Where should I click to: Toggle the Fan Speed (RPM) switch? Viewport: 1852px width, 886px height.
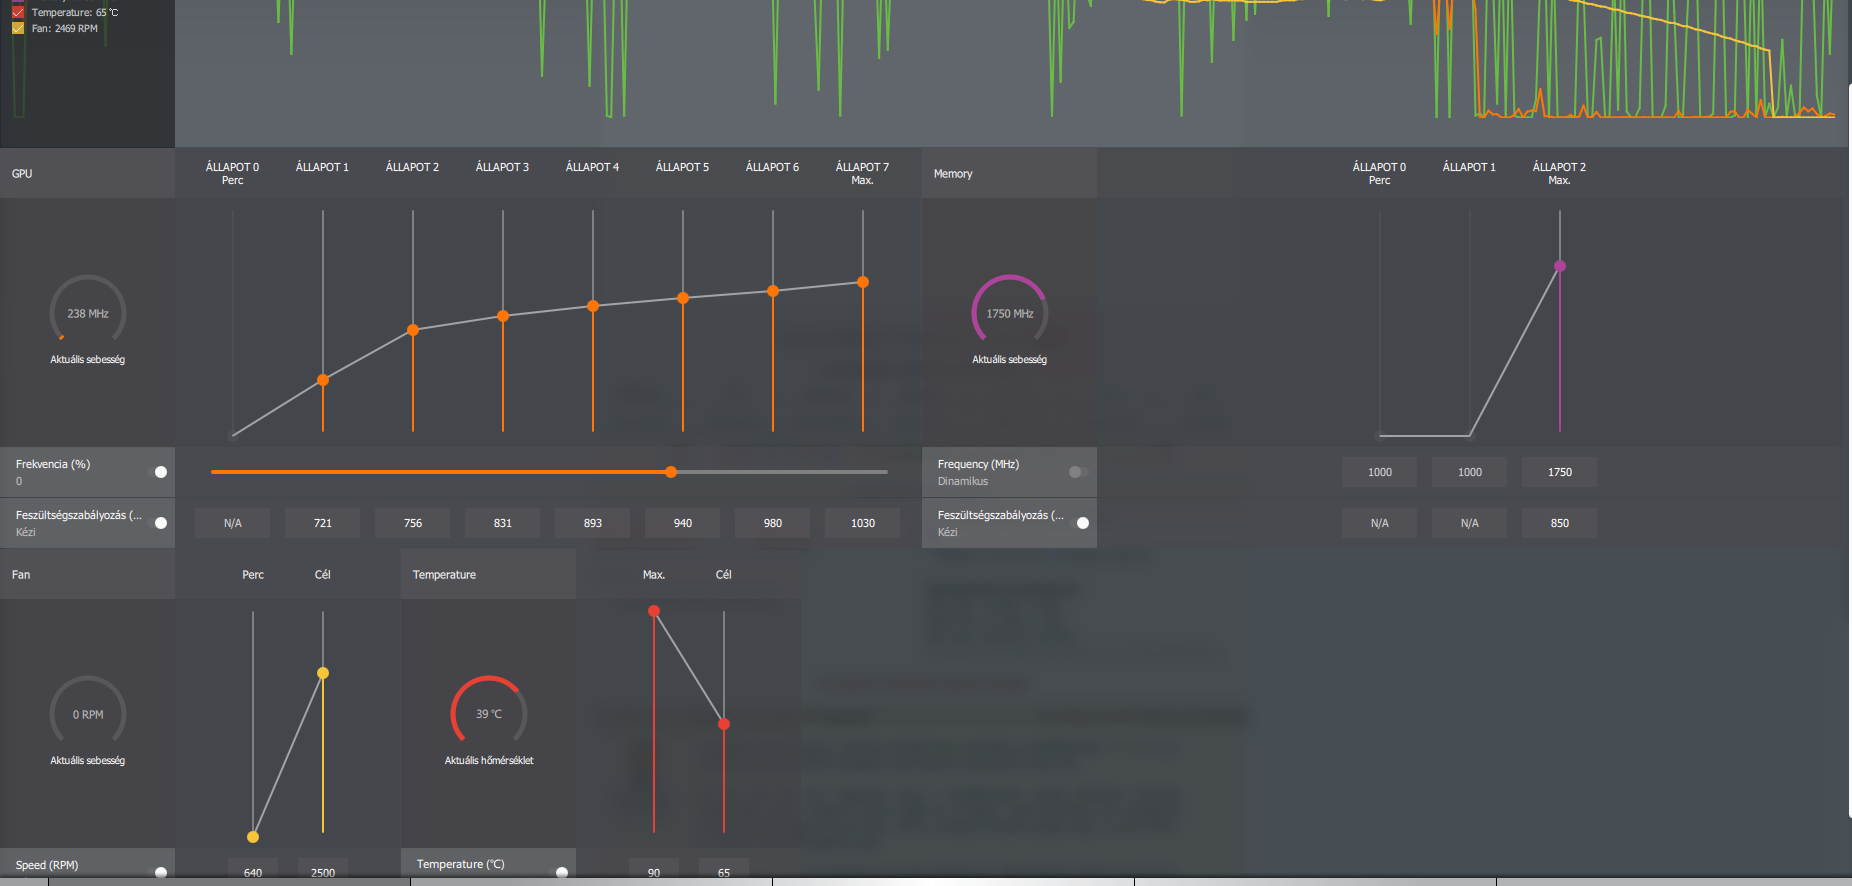click(157, 872)
